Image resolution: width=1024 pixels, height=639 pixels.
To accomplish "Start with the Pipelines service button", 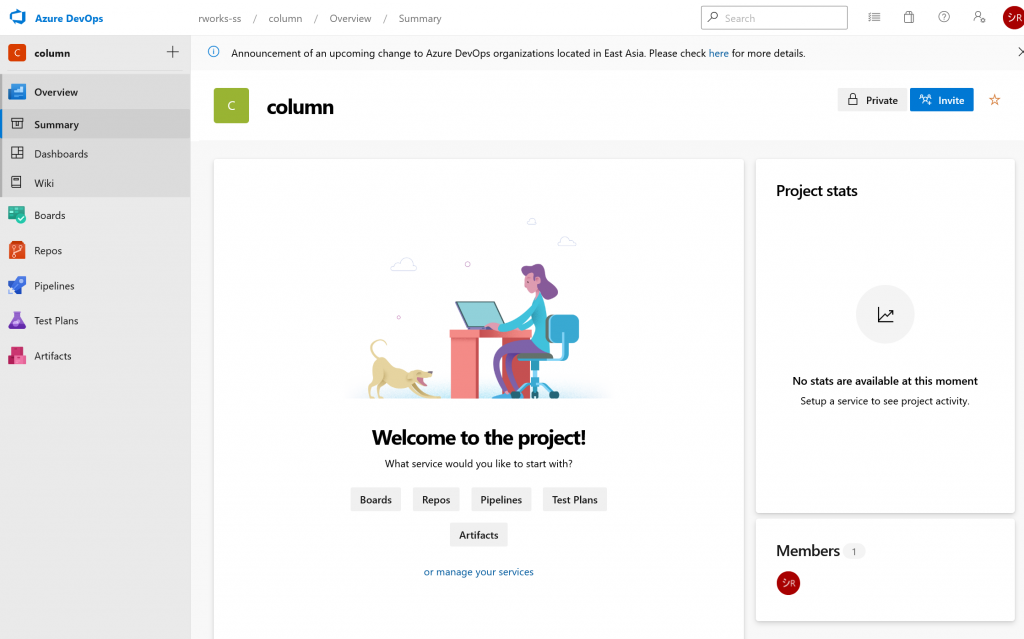I will click(x=501, y=500).
